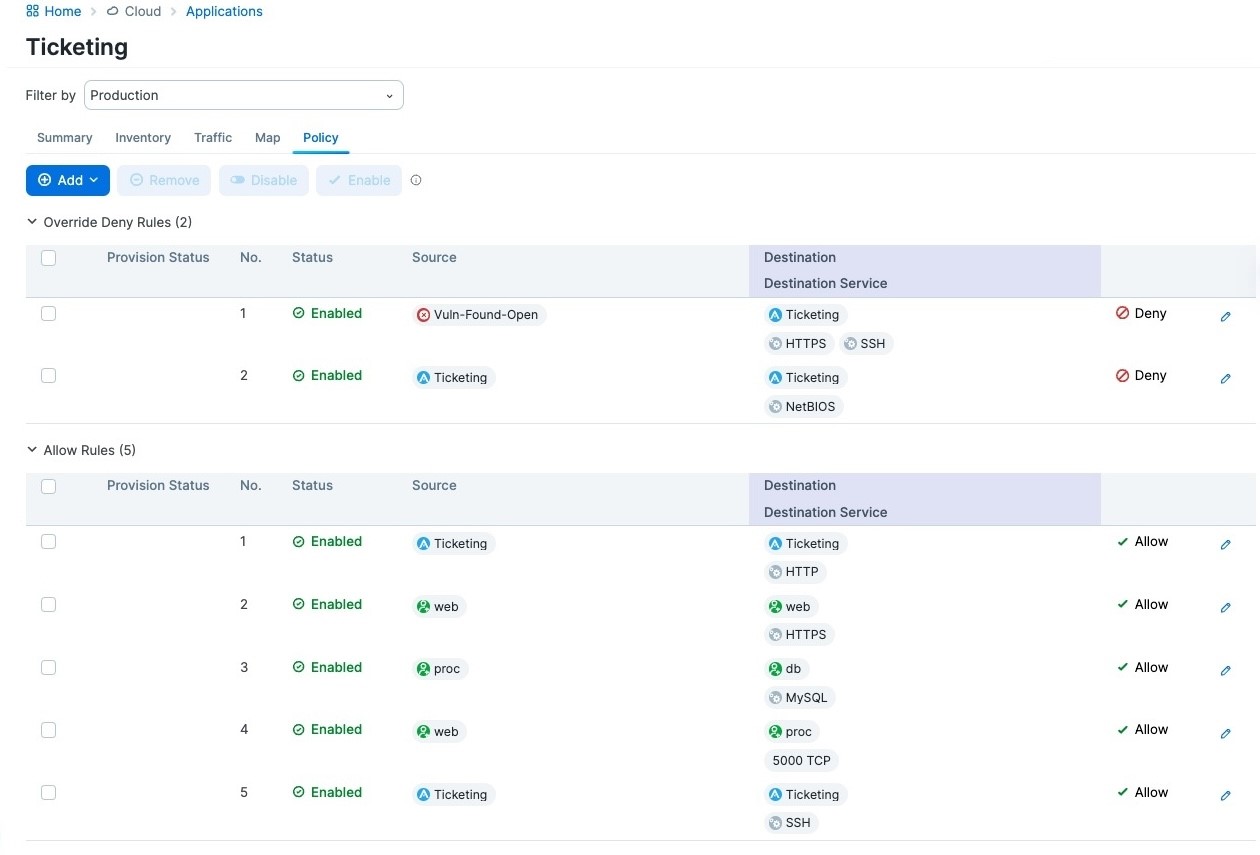Go to Home breadcrumb link
The height and width of the screenshot is (855, 1260).
[x=63, y=11]
